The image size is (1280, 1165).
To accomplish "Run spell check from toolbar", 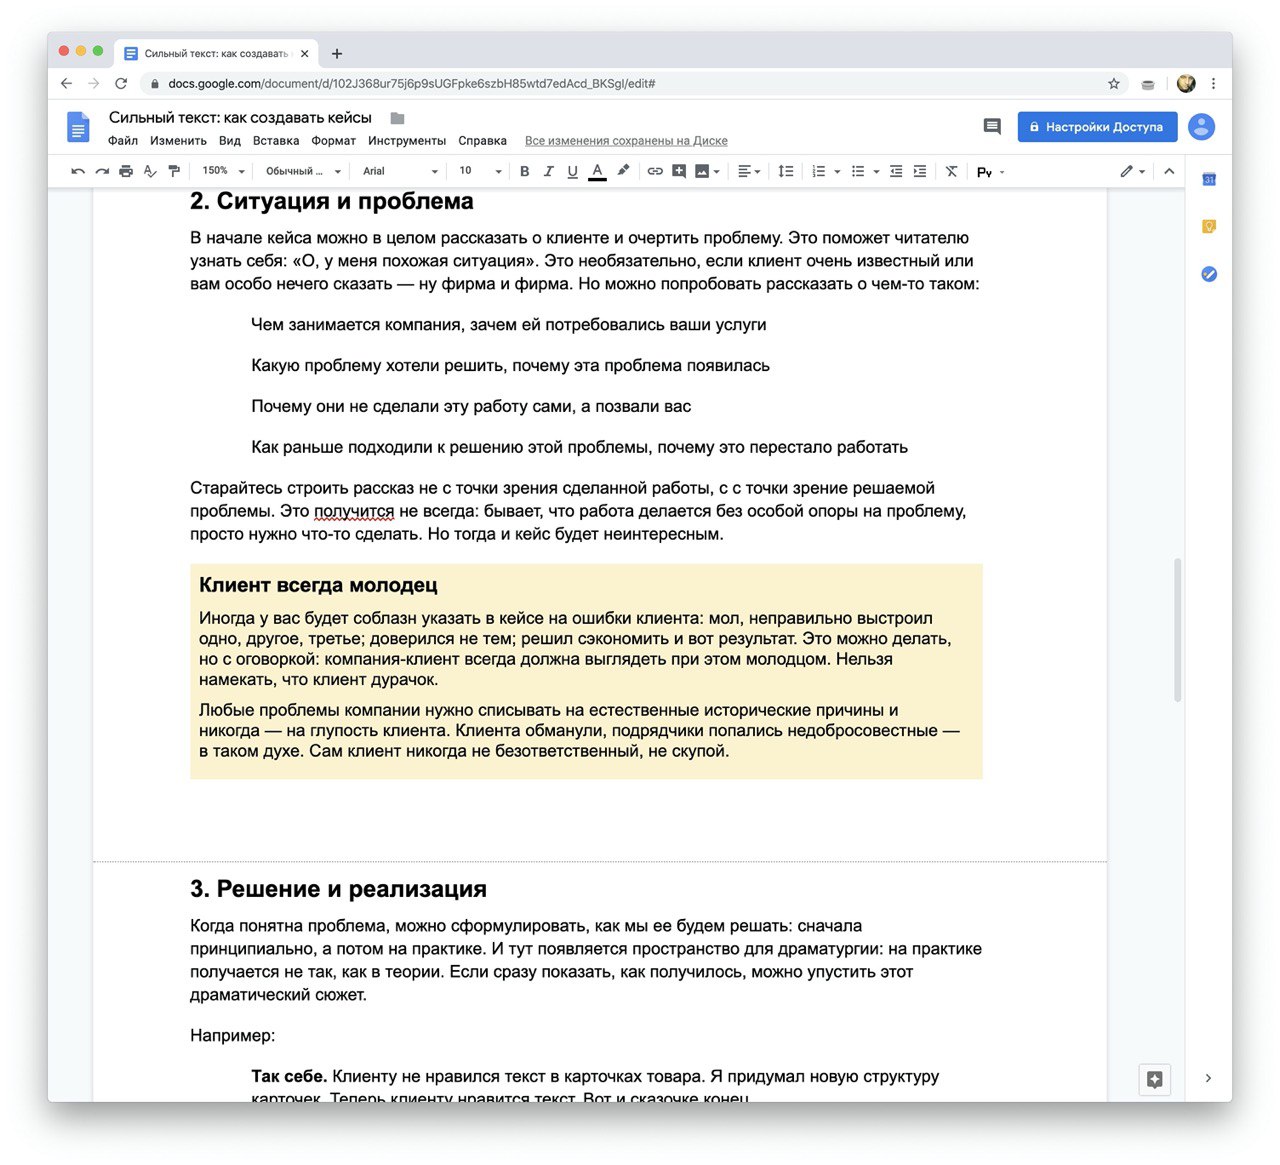I will pyautogui.click(x=150, y=171).
